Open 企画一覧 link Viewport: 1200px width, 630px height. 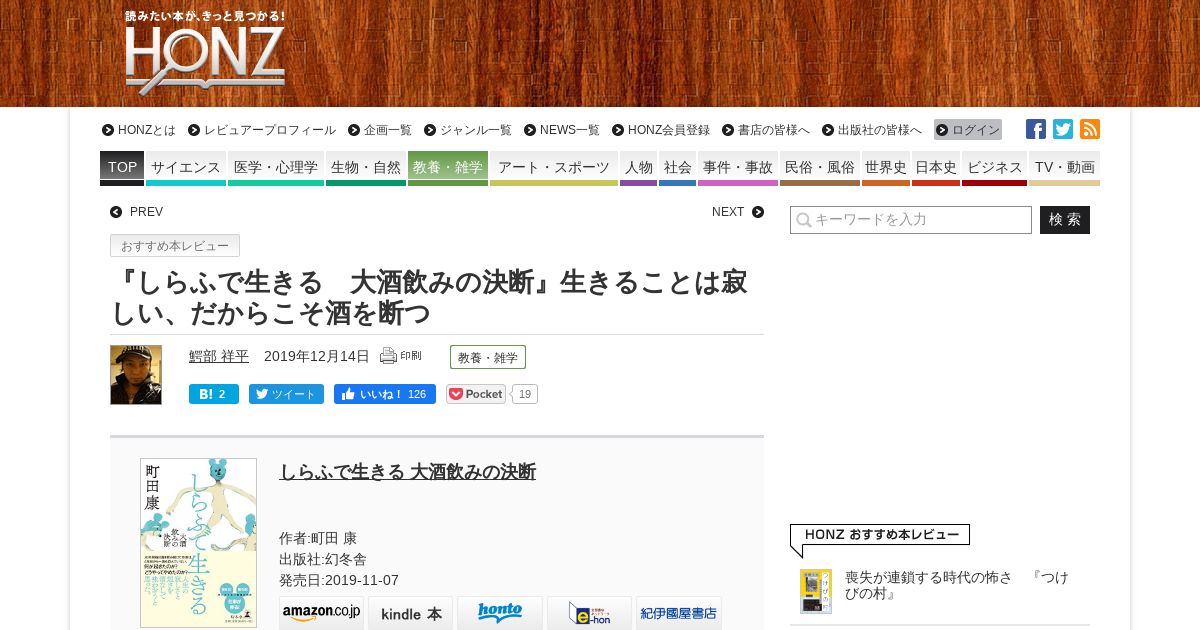380,130
